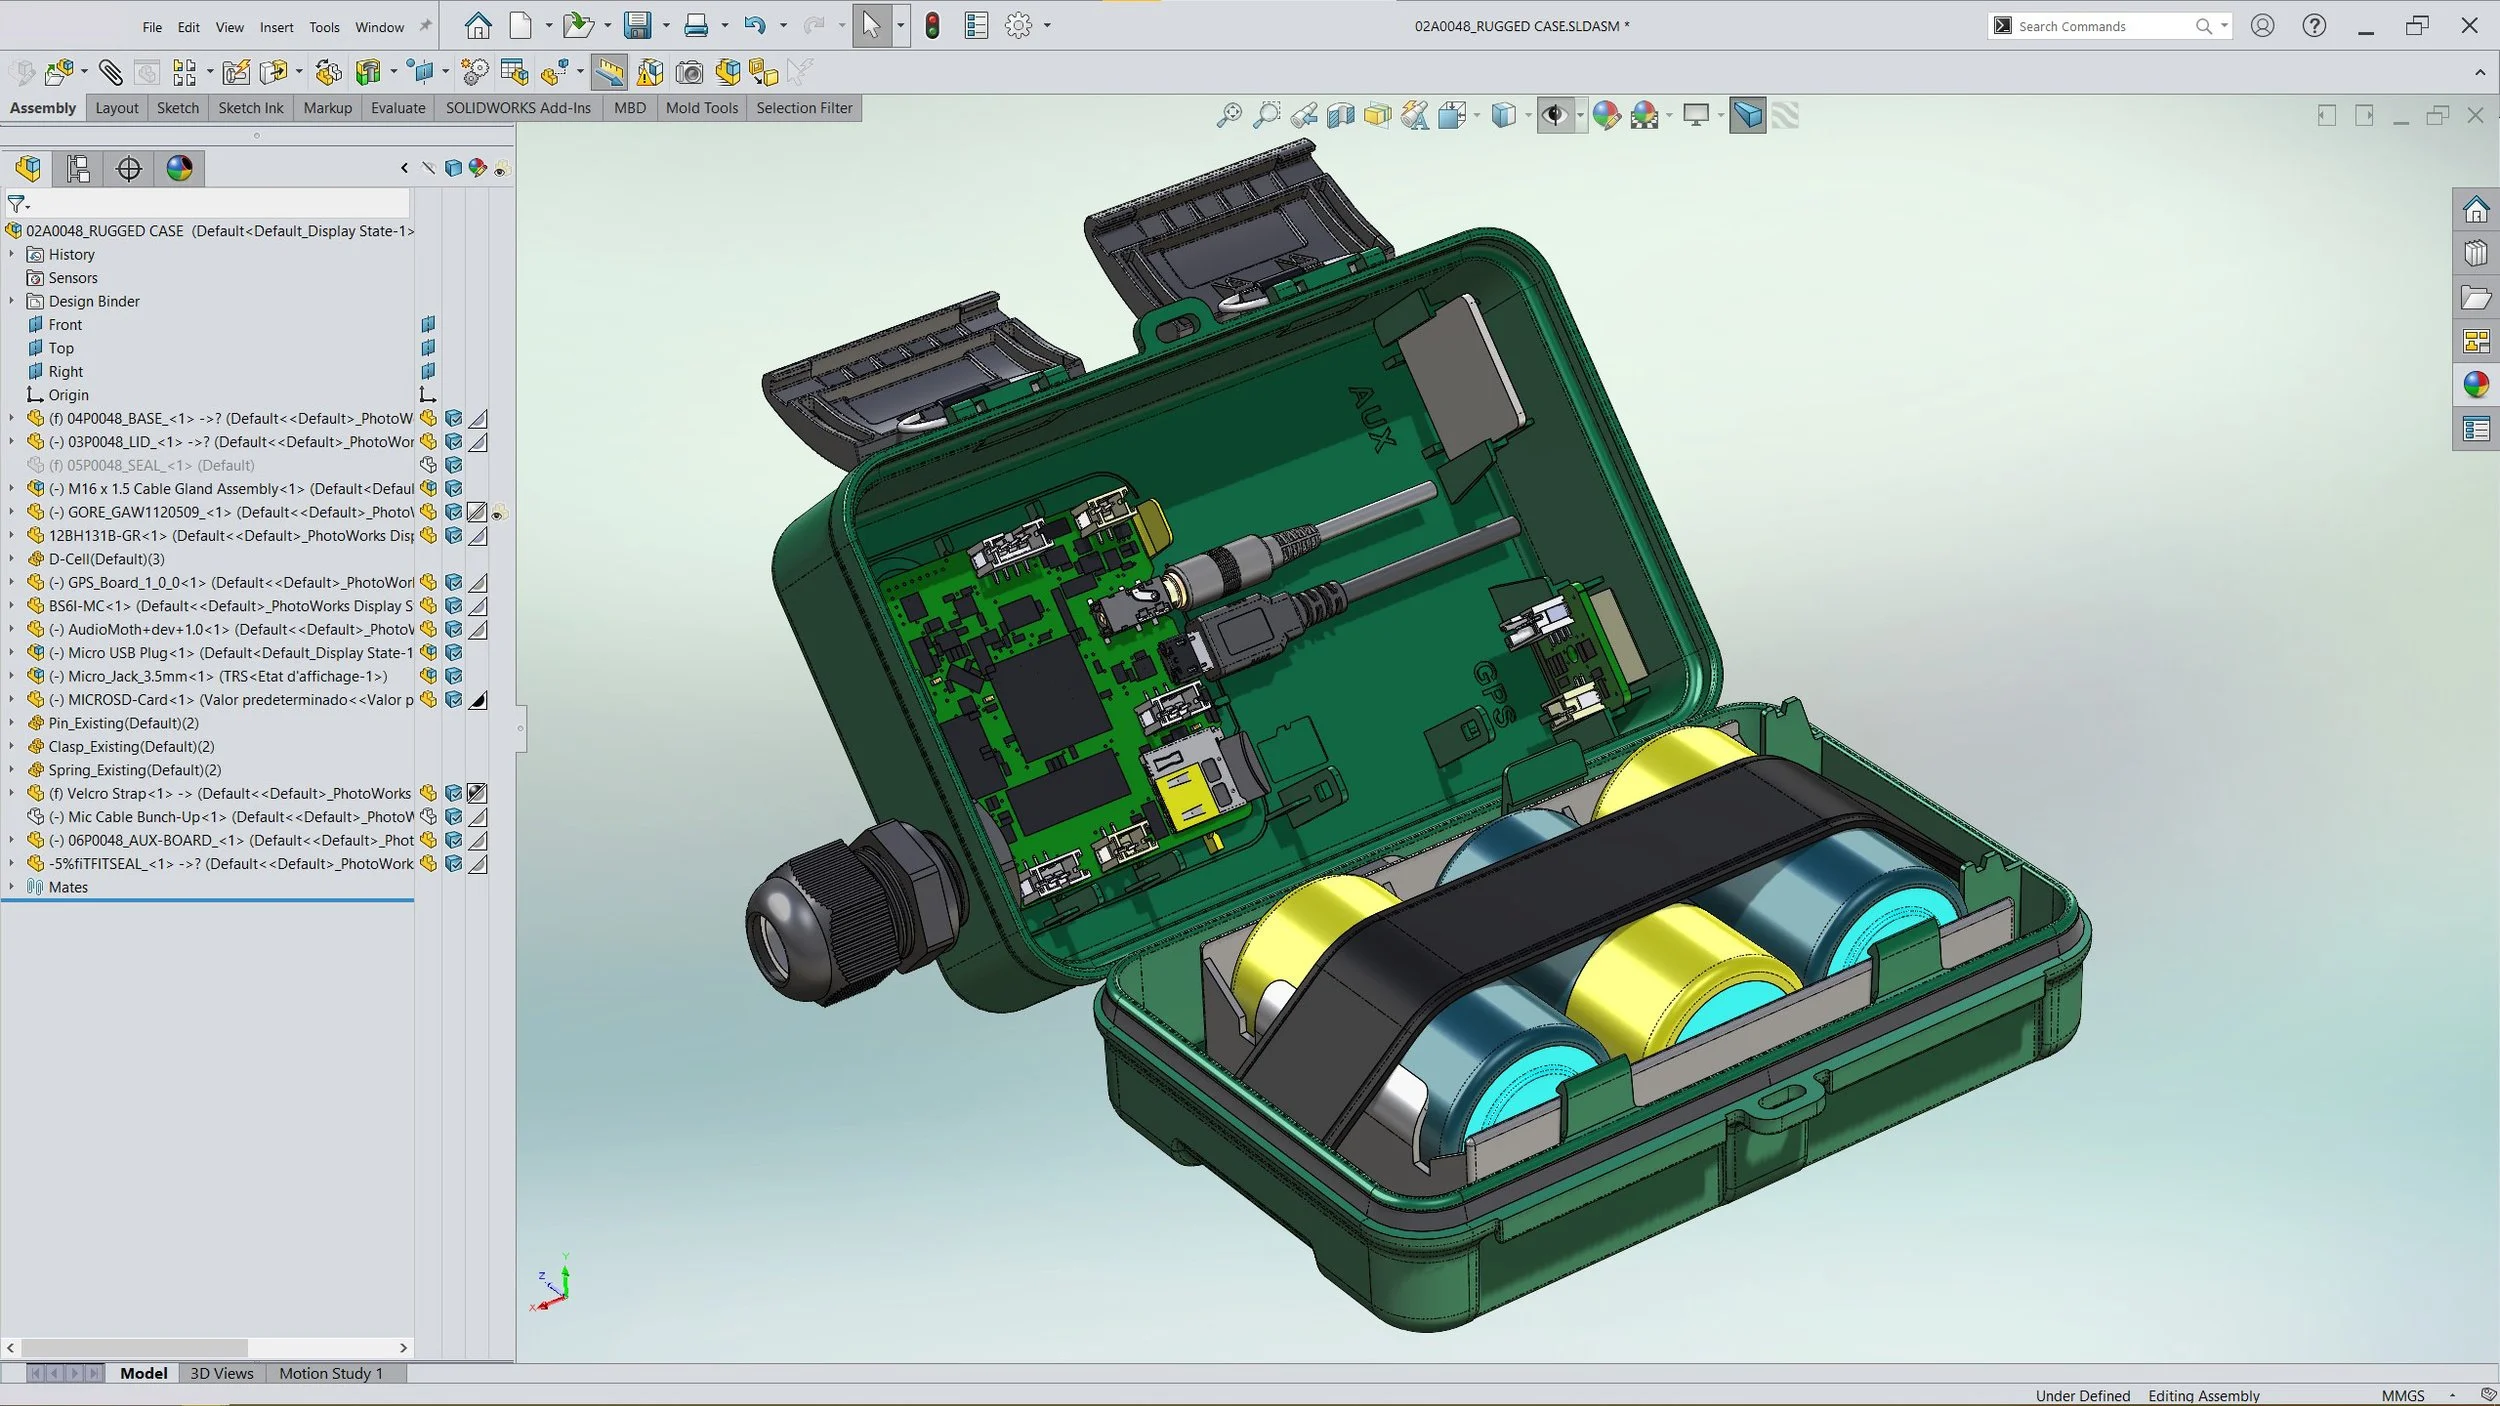
Task: Switch to Motion Study 1 tab
Action: 330,1373
